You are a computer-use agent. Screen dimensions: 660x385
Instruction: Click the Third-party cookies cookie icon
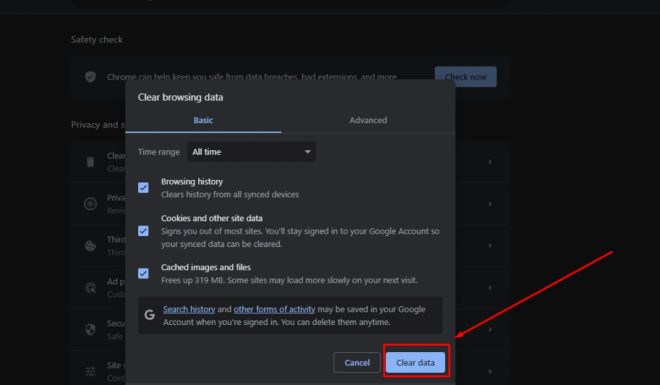click(x=90, y=246)
